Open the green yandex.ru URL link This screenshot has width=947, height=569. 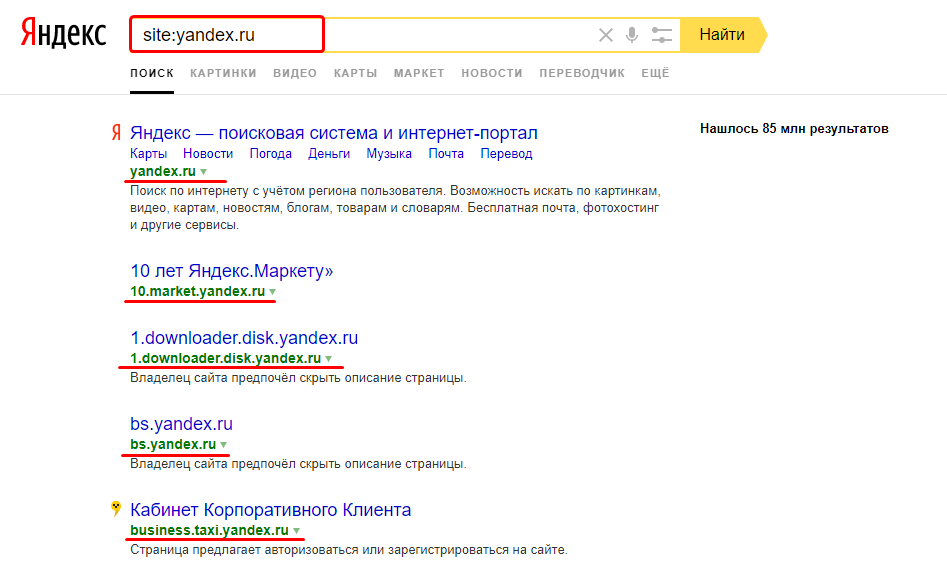coord(163,172)
